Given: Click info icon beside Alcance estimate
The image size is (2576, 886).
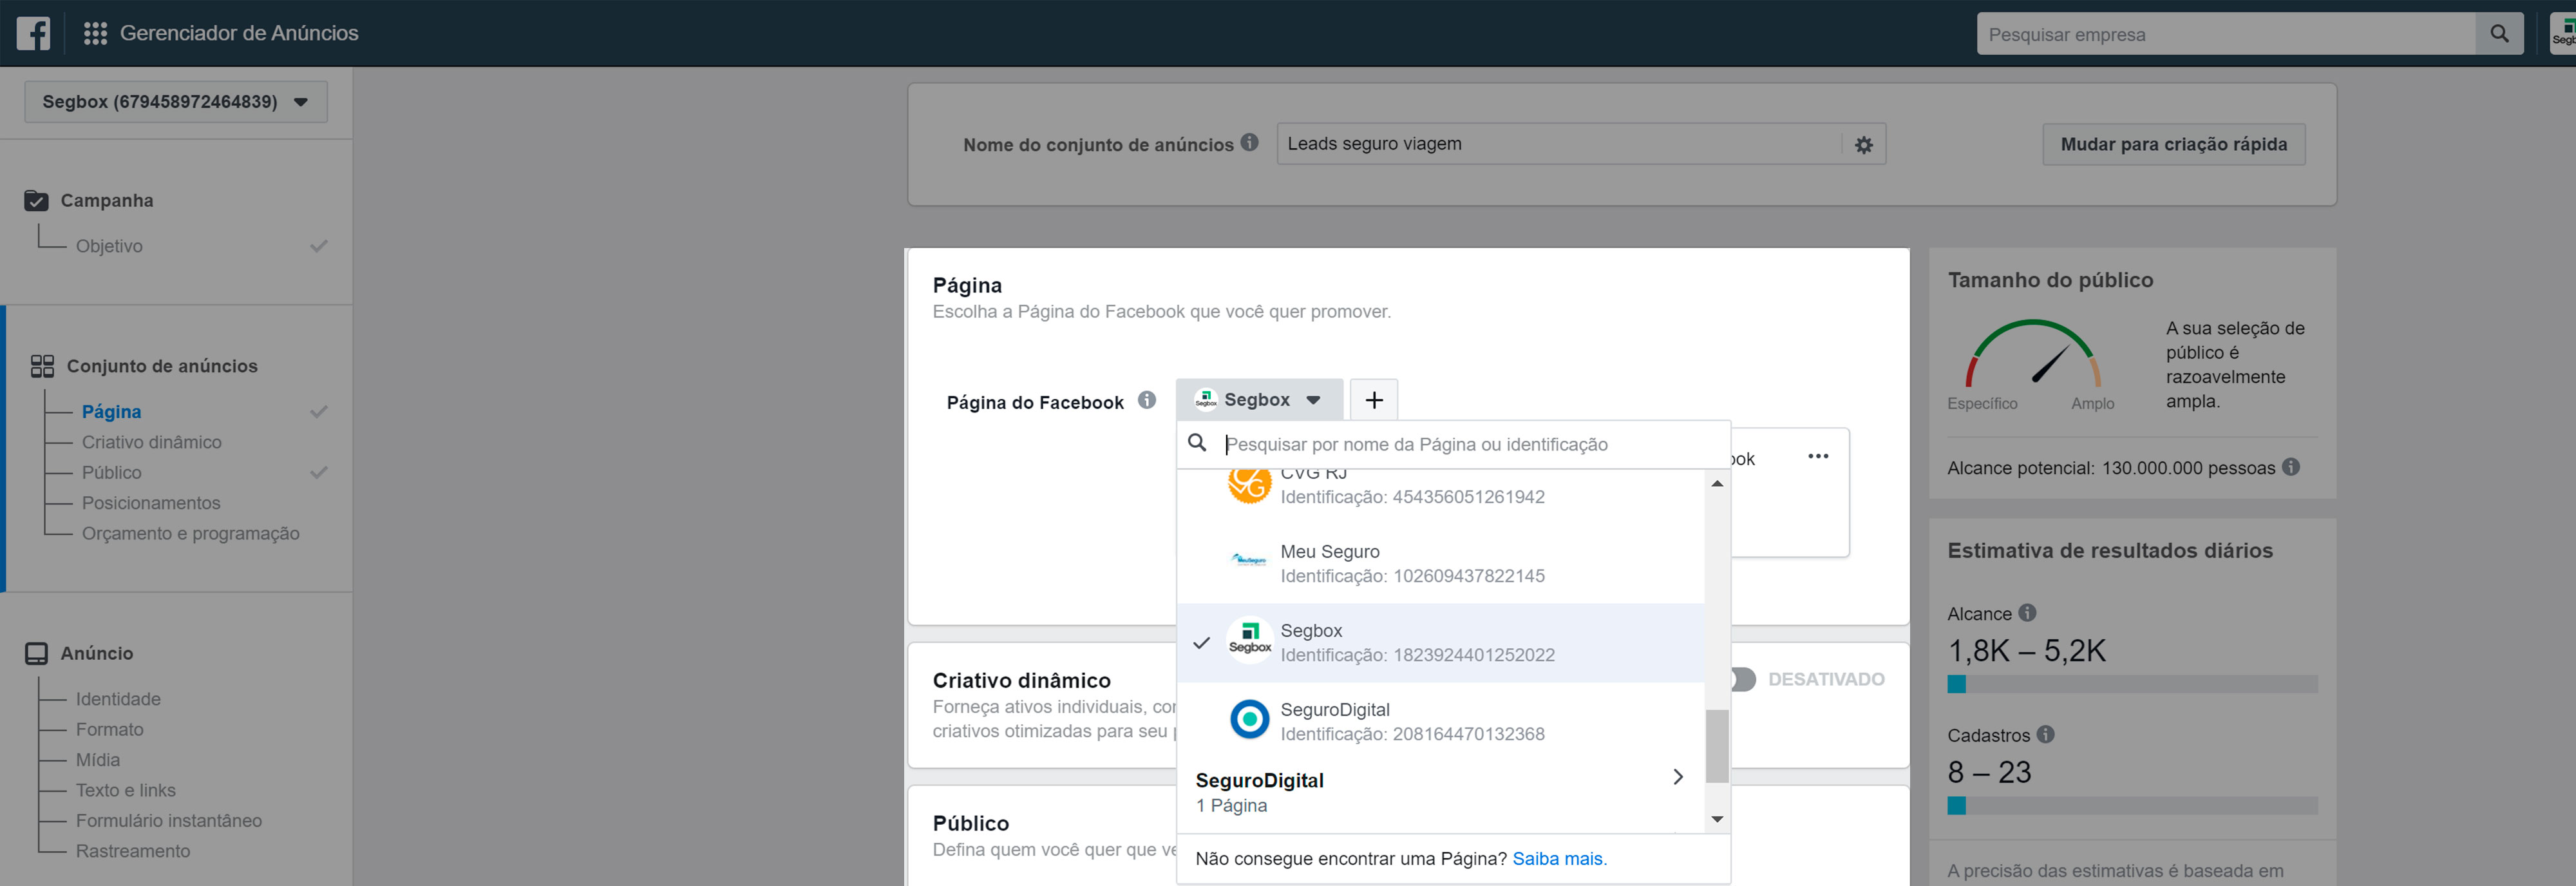Looking at the screenshot, I should tap(2027, 612).
